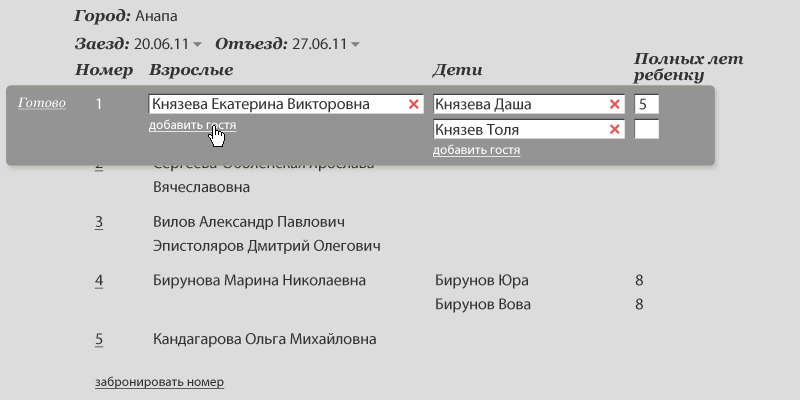This screenshot has width=800, height=400.
Task: Open the Отъезд date dropdown
Action: click(x=356, y=44)
